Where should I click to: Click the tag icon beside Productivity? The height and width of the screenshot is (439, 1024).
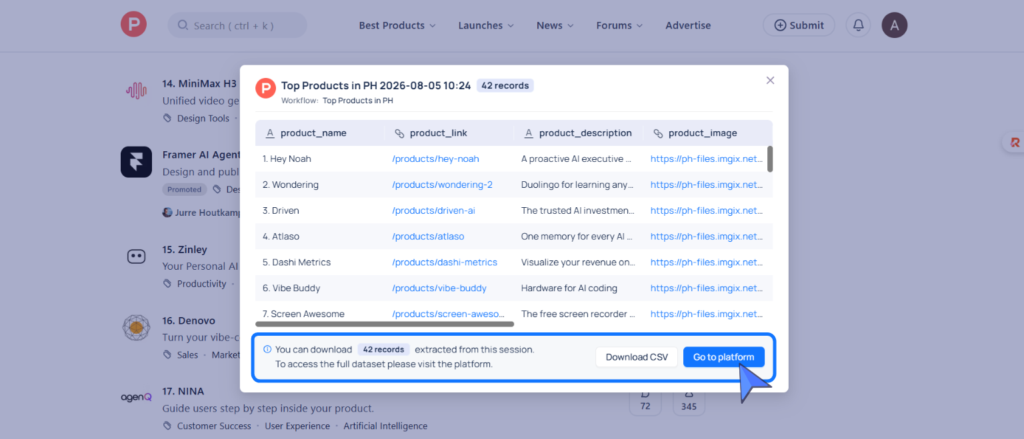click(x=167, y=284)
